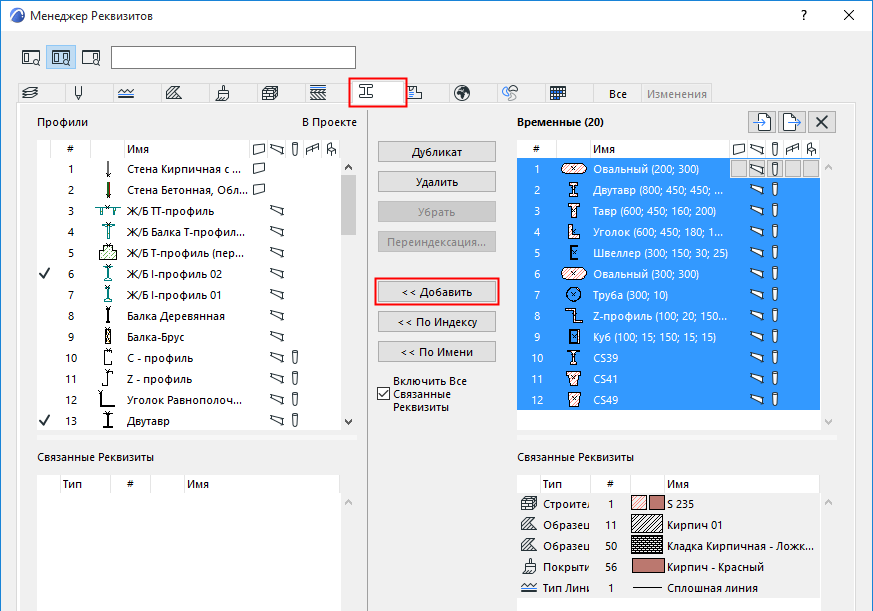Click the help question mark button
873x611 pixels.
804,15
